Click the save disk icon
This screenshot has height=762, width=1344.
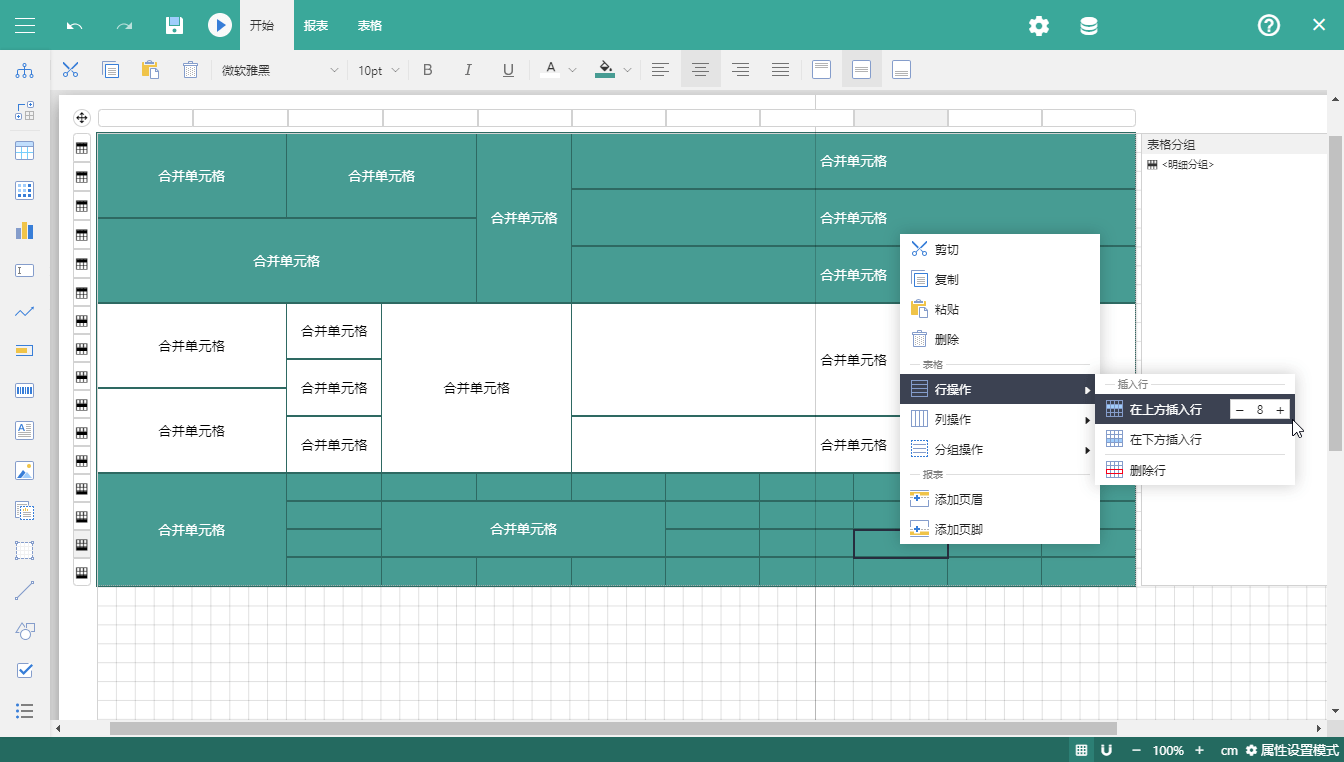(174, 25)
